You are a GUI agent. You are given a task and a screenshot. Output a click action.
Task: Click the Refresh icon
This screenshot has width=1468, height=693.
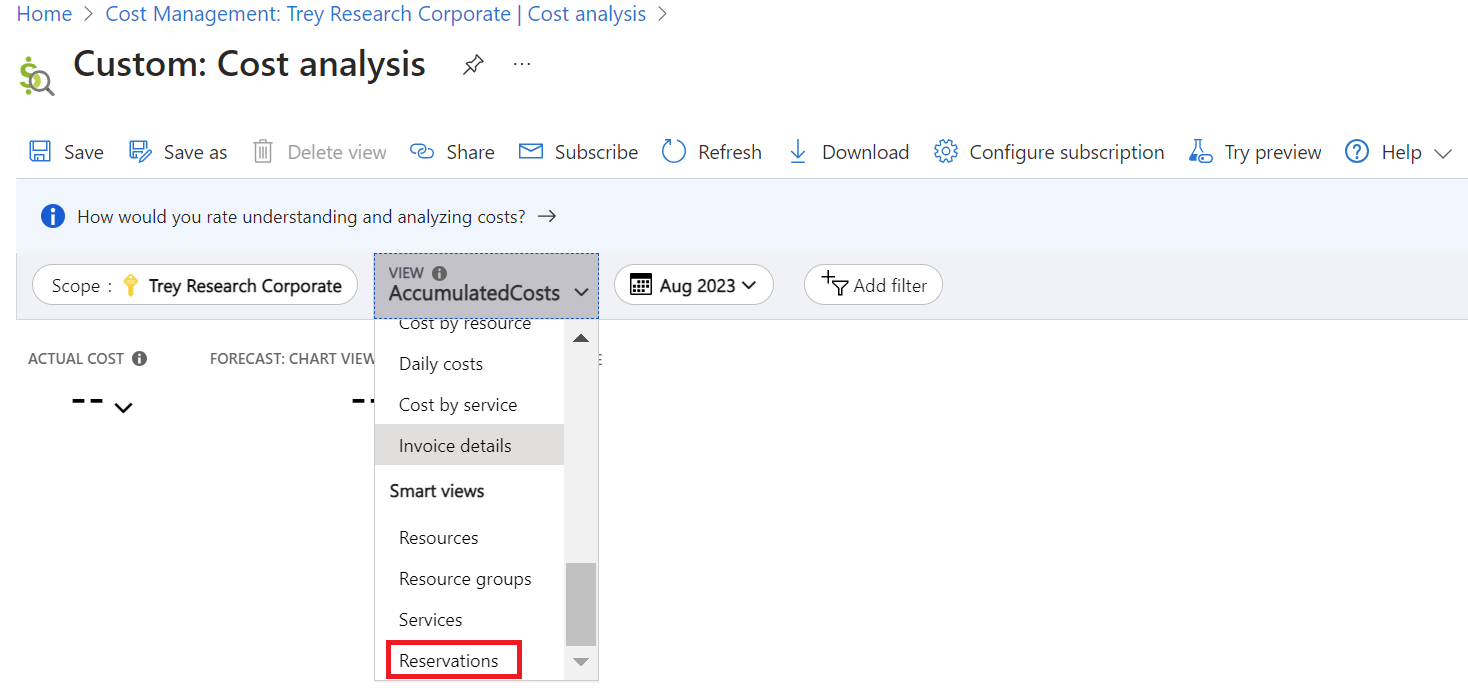[672, 150]
